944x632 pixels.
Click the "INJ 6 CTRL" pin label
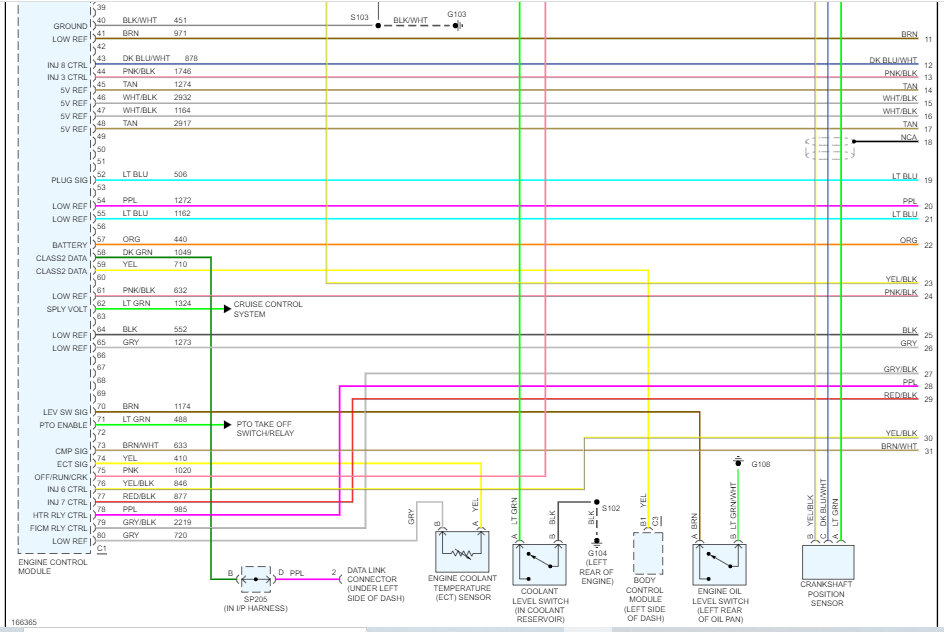coord(67,490)
